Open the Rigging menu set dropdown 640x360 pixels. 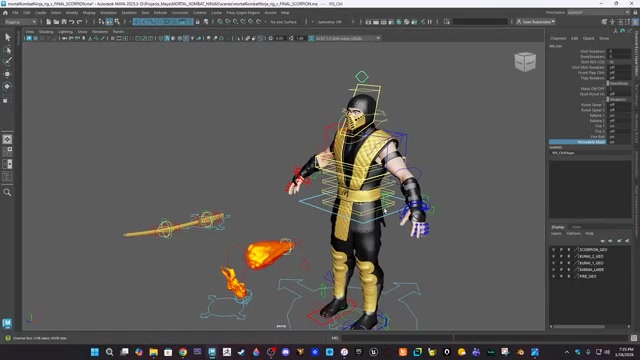pos(20,22)
